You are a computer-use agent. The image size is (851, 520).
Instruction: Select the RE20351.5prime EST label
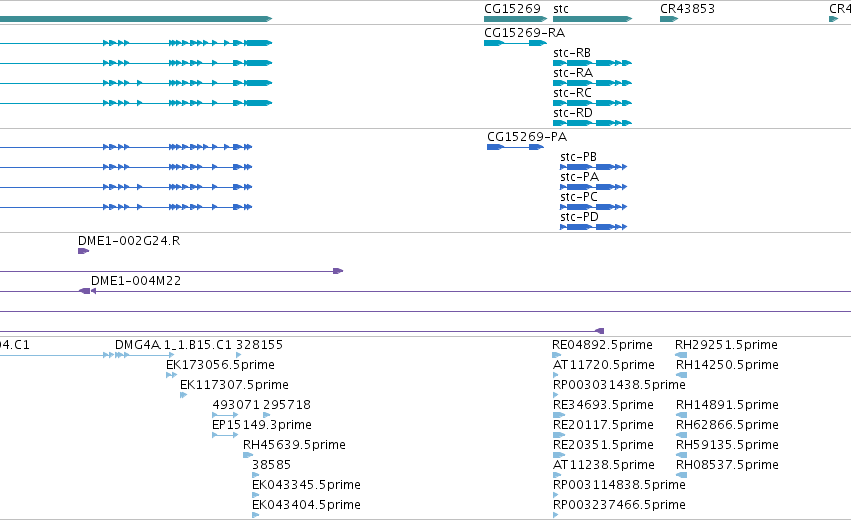(x=604, y=445)
